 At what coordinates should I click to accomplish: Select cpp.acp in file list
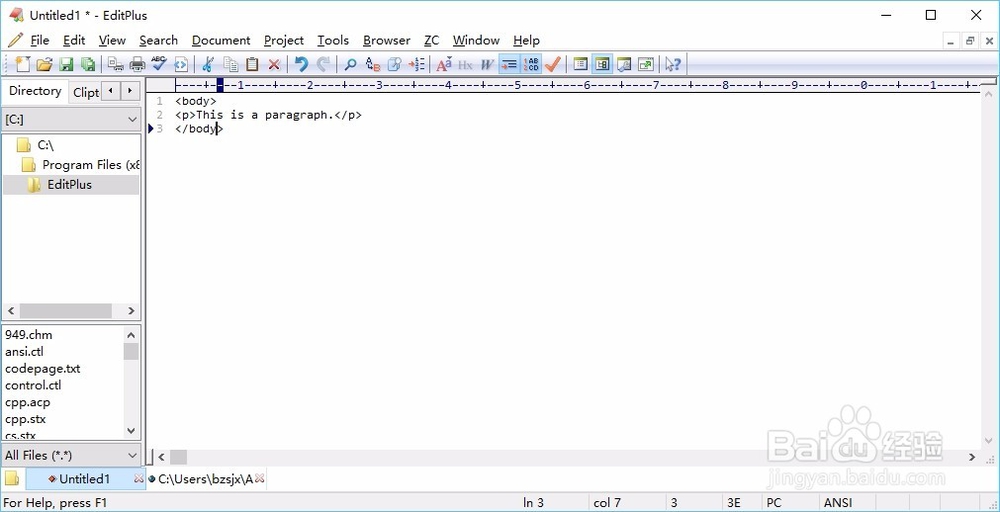click(27, 402)
